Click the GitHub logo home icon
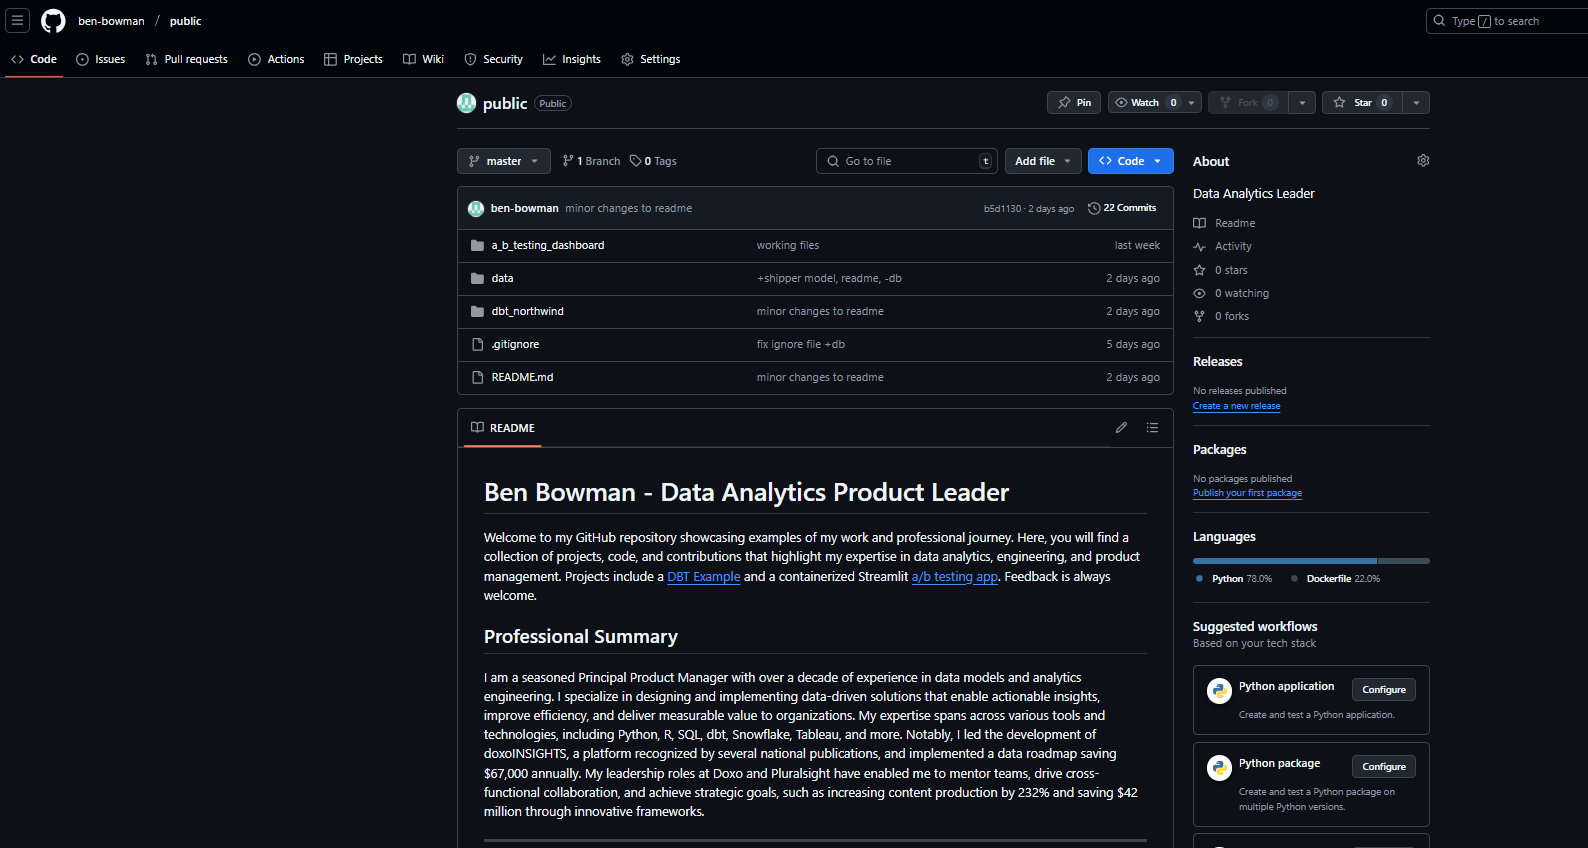Screen dimensions: 1588x848 pyautogui.click(x=53, y=21)
